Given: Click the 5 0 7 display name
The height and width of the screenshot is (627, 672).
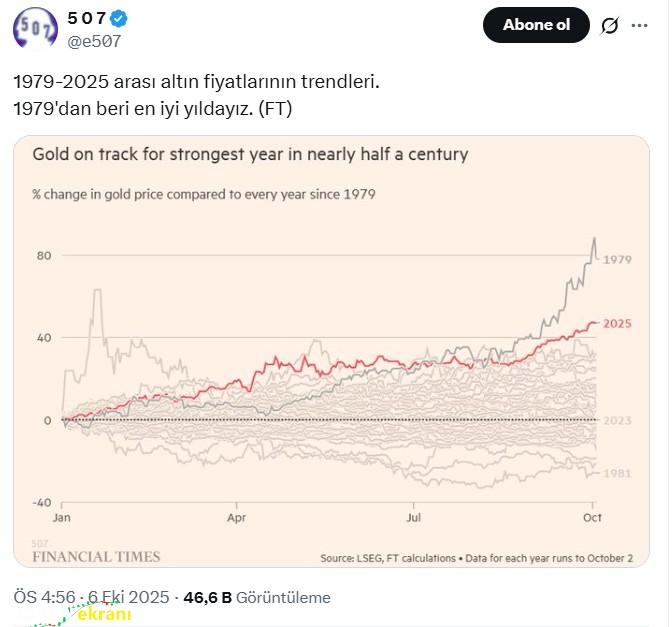Looking at the screenshot, I should coord(86,19).
